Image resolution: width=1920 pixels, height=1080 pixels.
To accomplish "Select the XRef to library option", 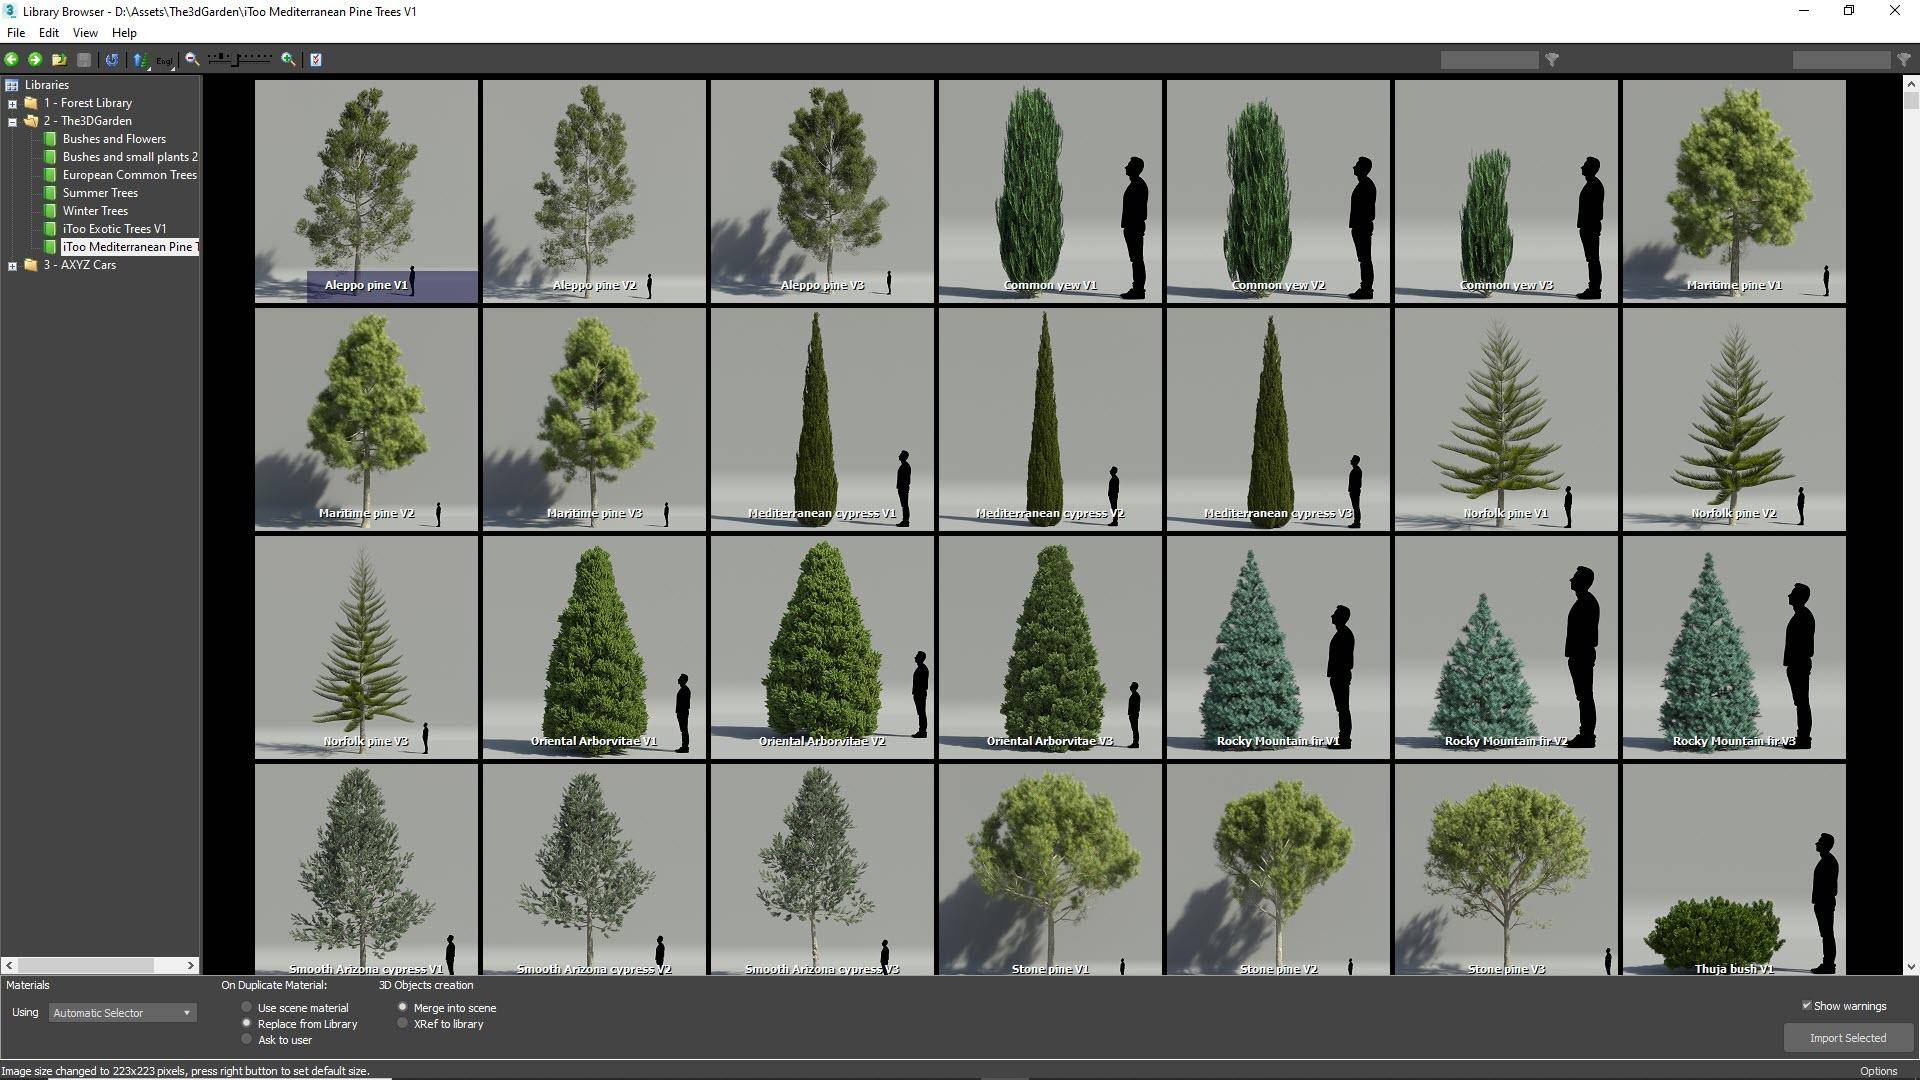I will click(402, 1023).
